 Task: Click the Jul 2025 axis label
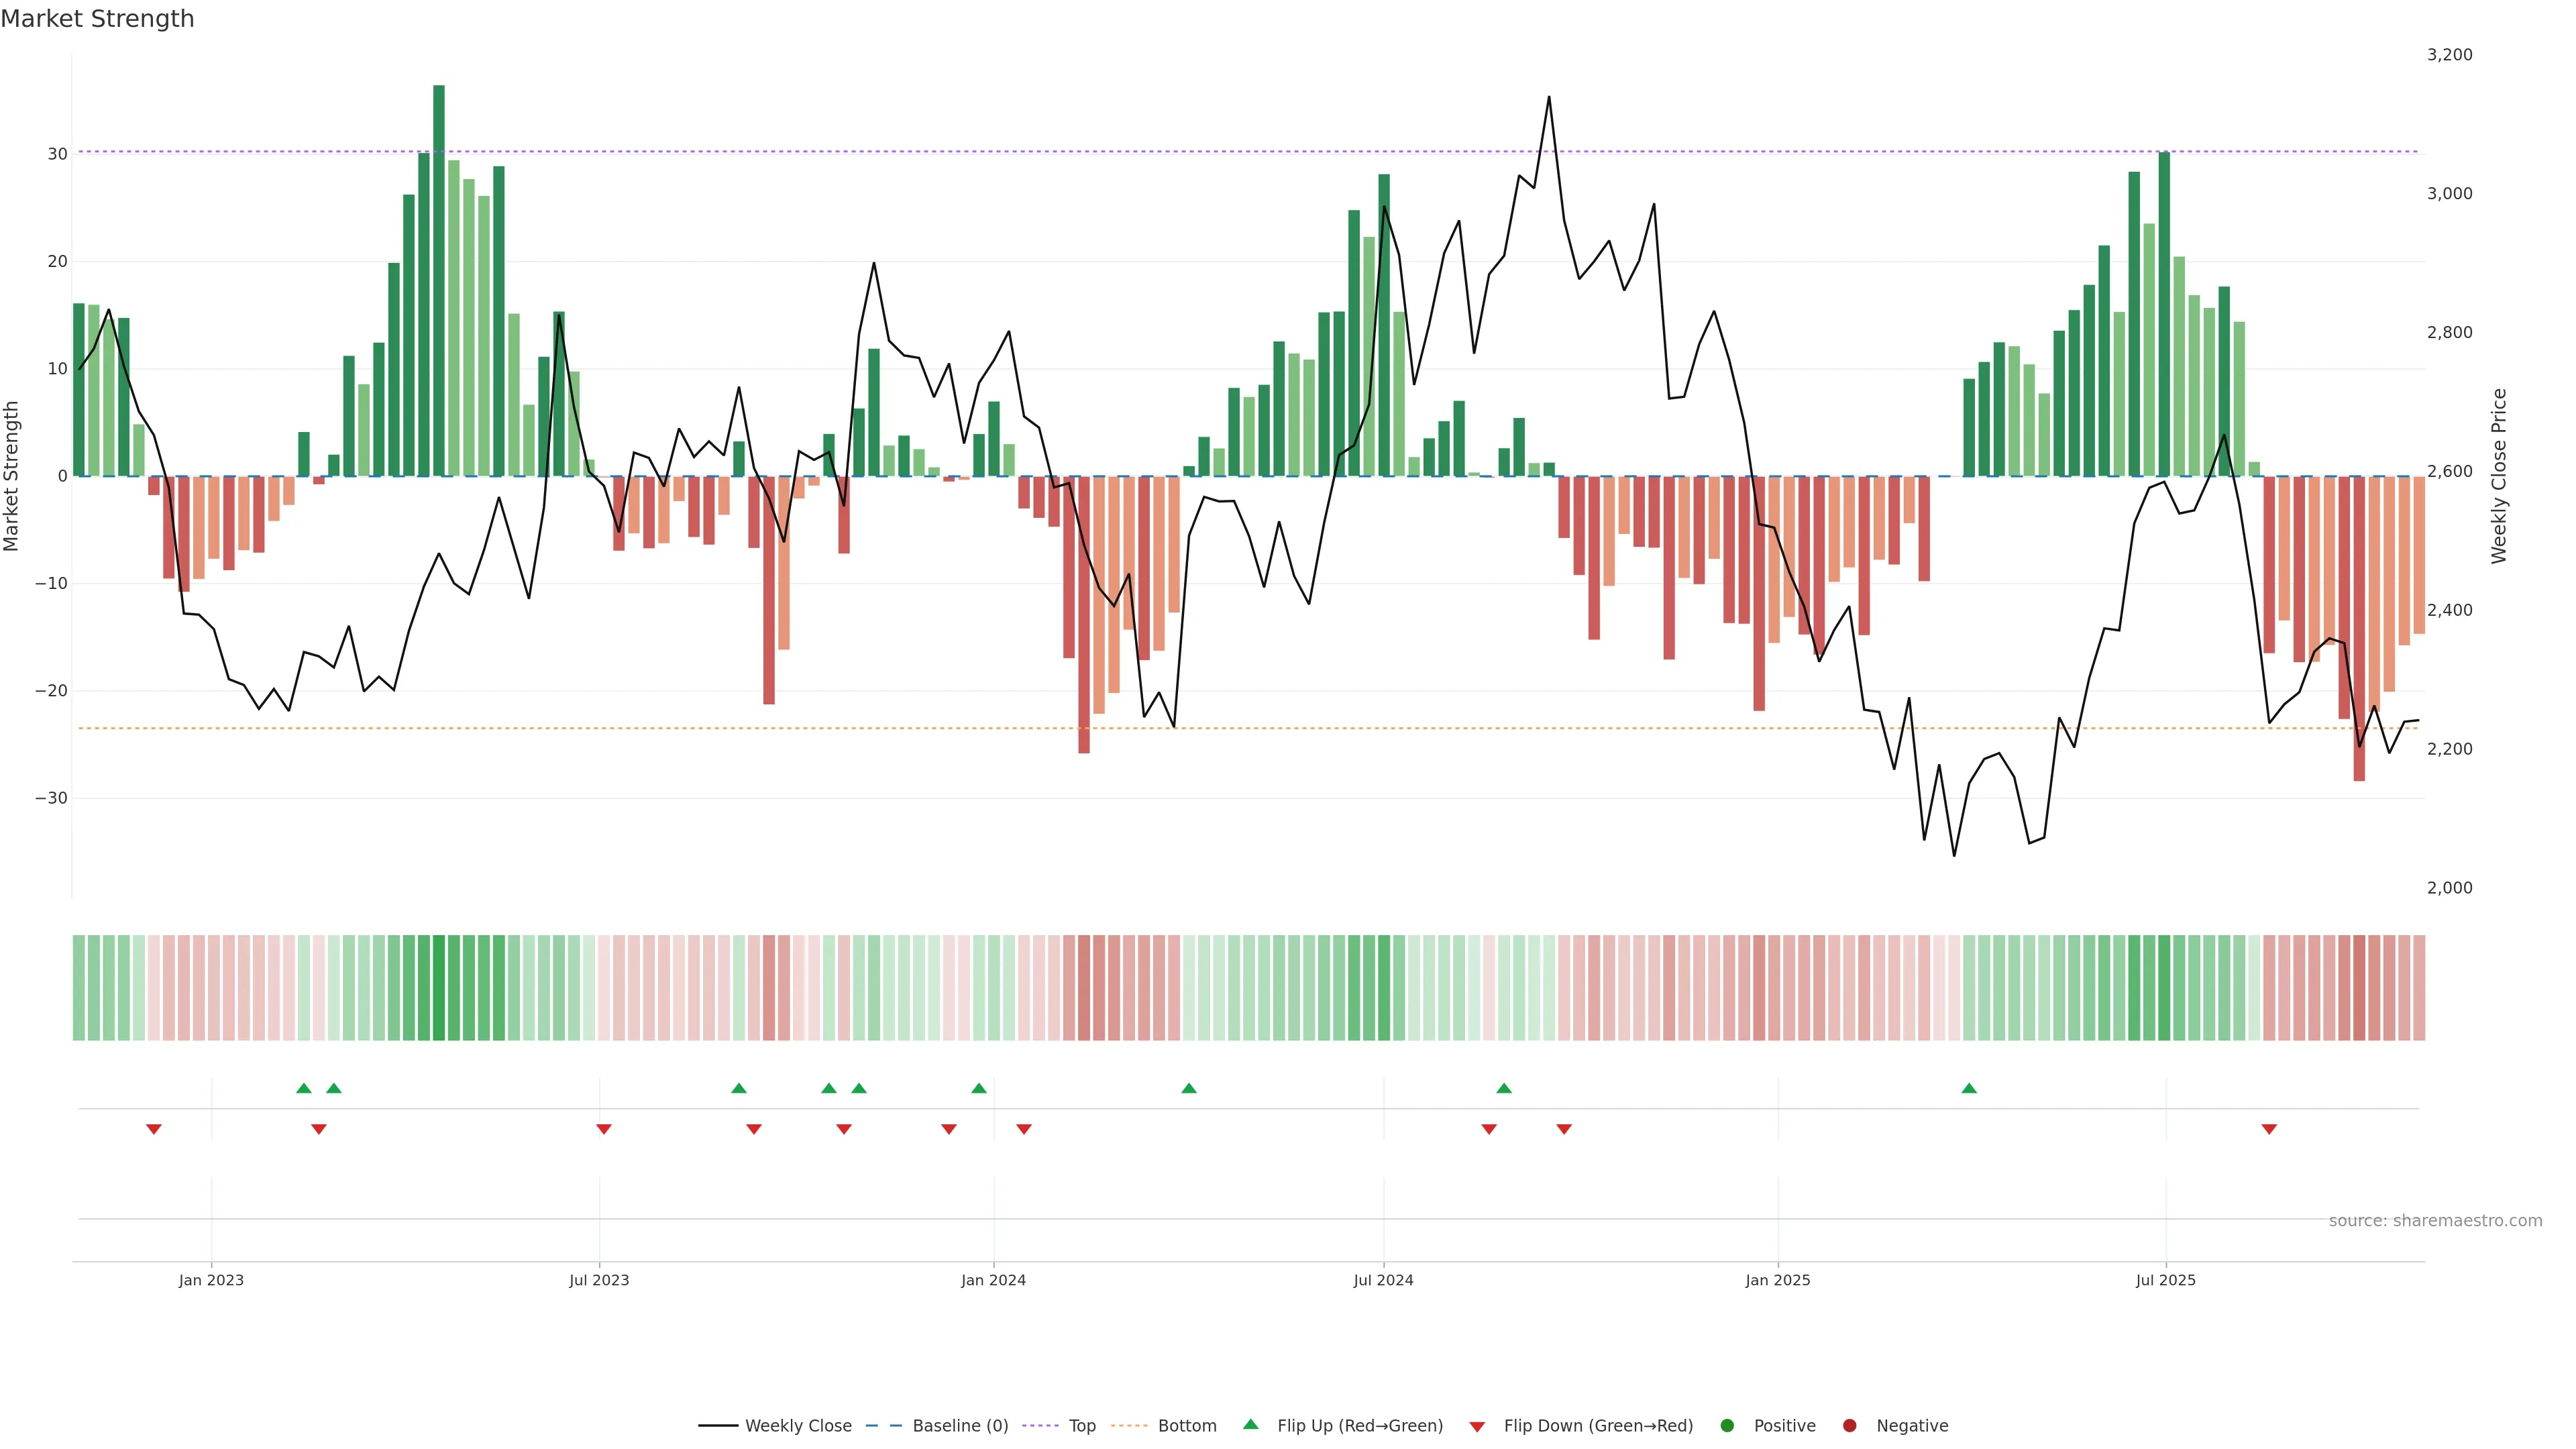pyautogui.click(x=2165, y=1280)
